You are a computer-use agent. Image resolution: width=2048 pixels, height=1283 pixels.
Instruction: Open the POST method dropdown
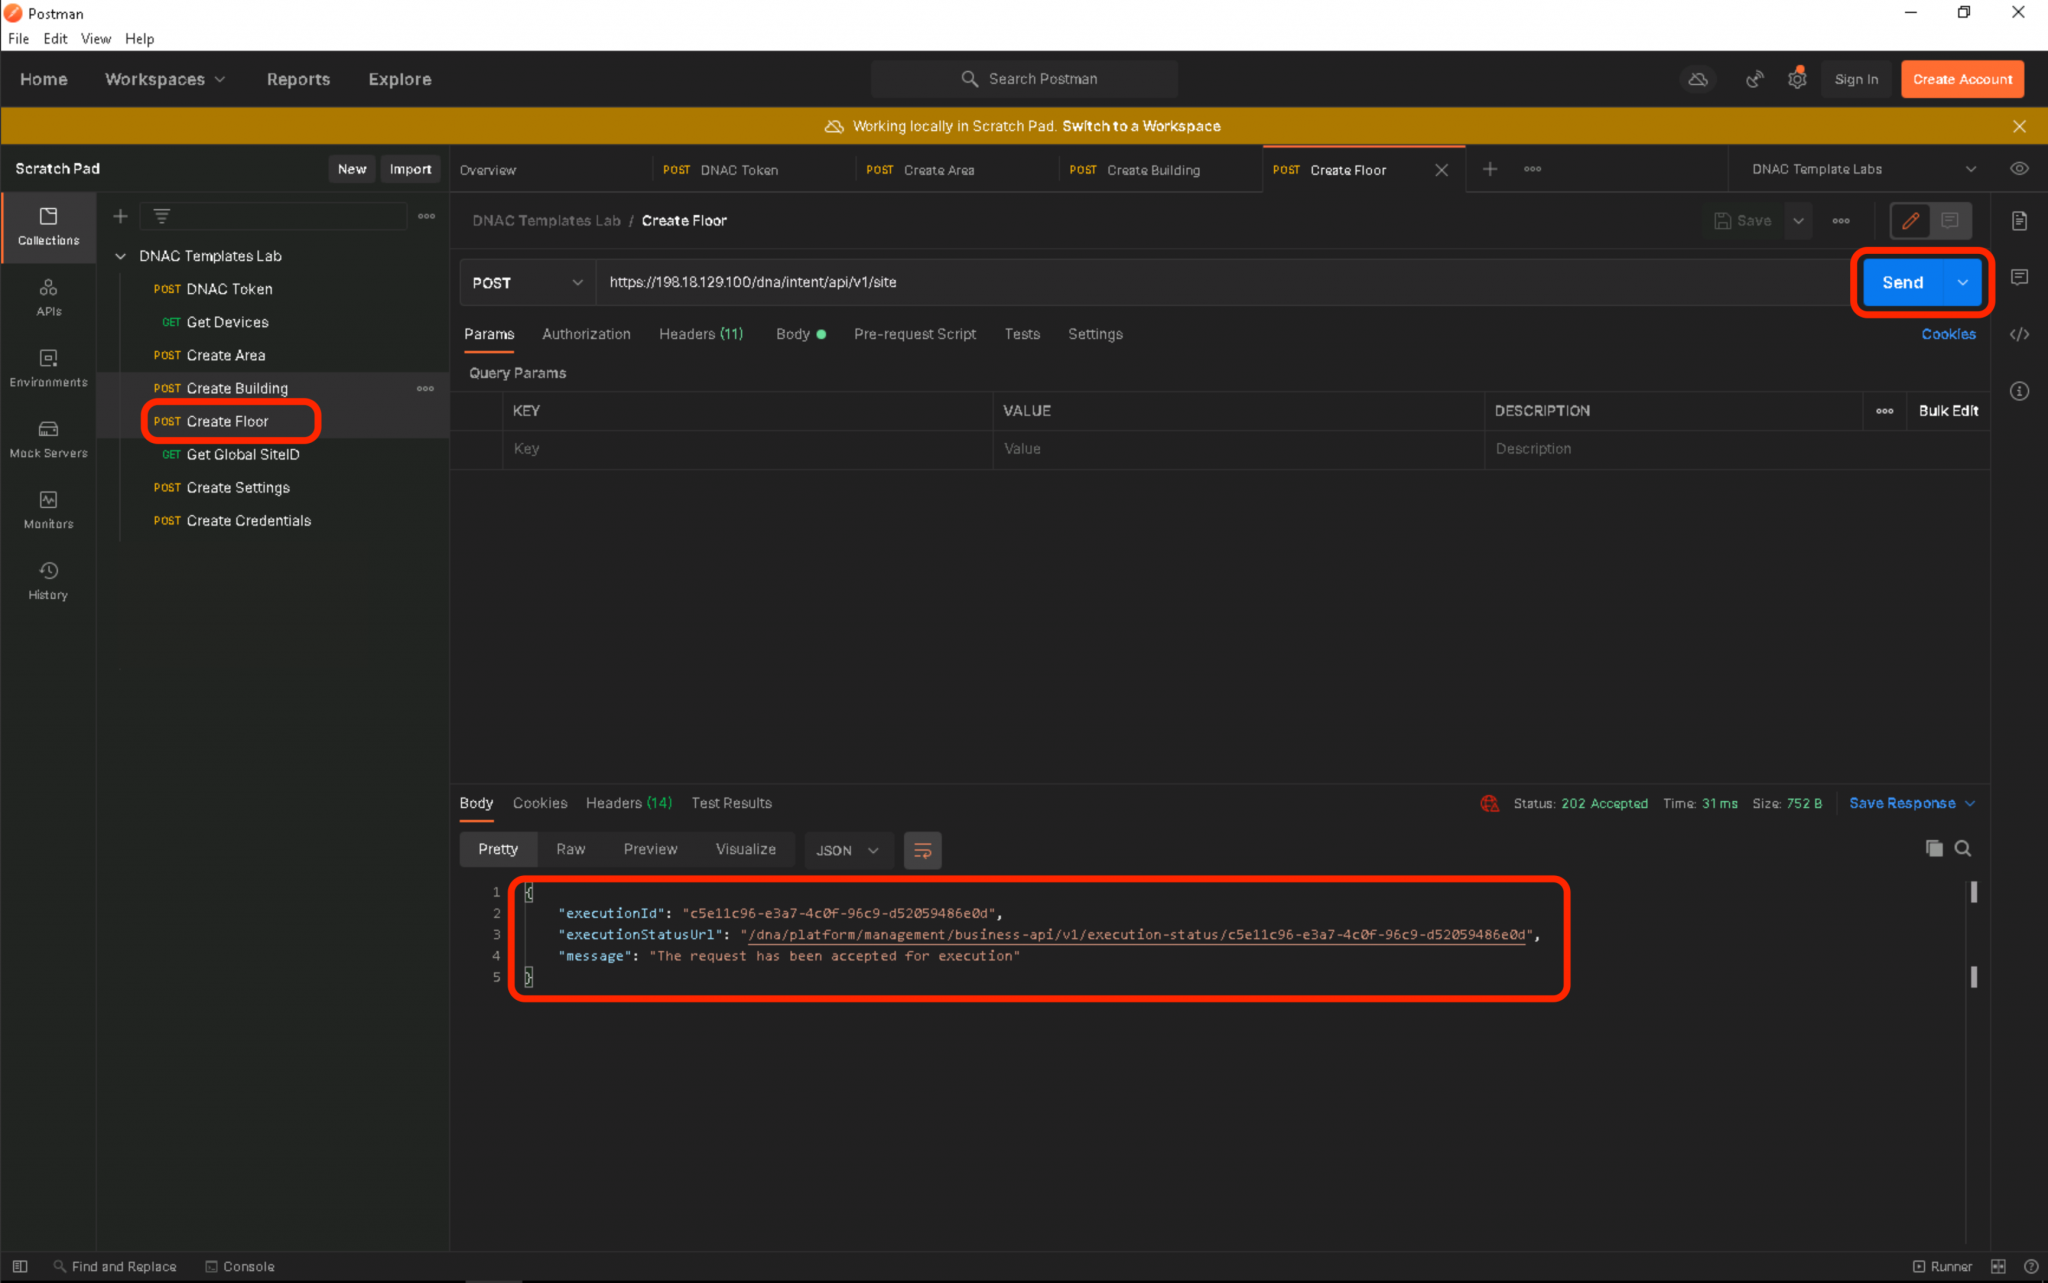point(527,283)
